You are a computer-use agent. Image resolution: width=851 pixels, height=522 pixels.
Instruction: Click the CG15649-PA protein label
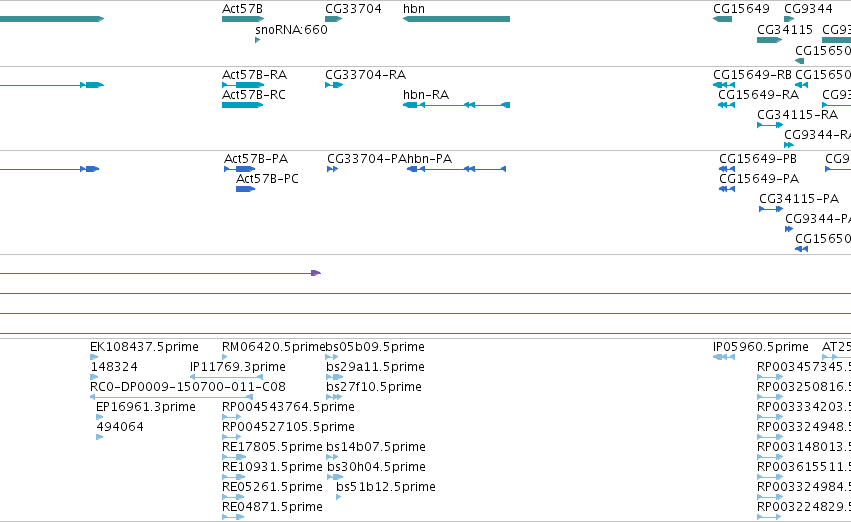[759, 179]
